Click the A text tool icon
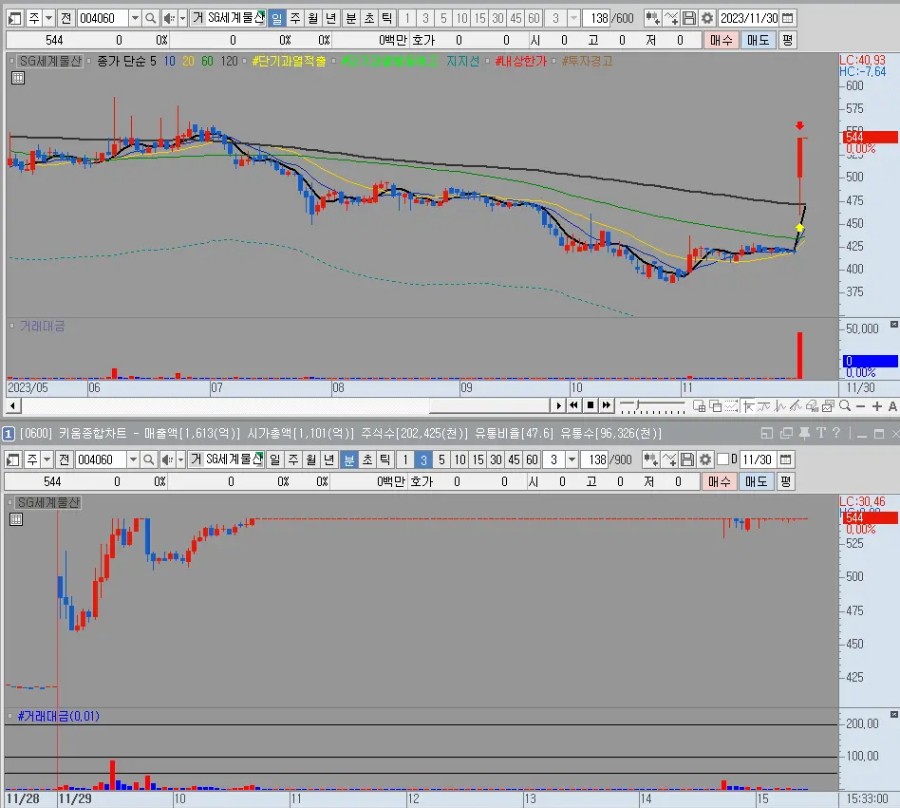This screenshot has height=808, width=900. pyautogui.click(x=893, y=406)
